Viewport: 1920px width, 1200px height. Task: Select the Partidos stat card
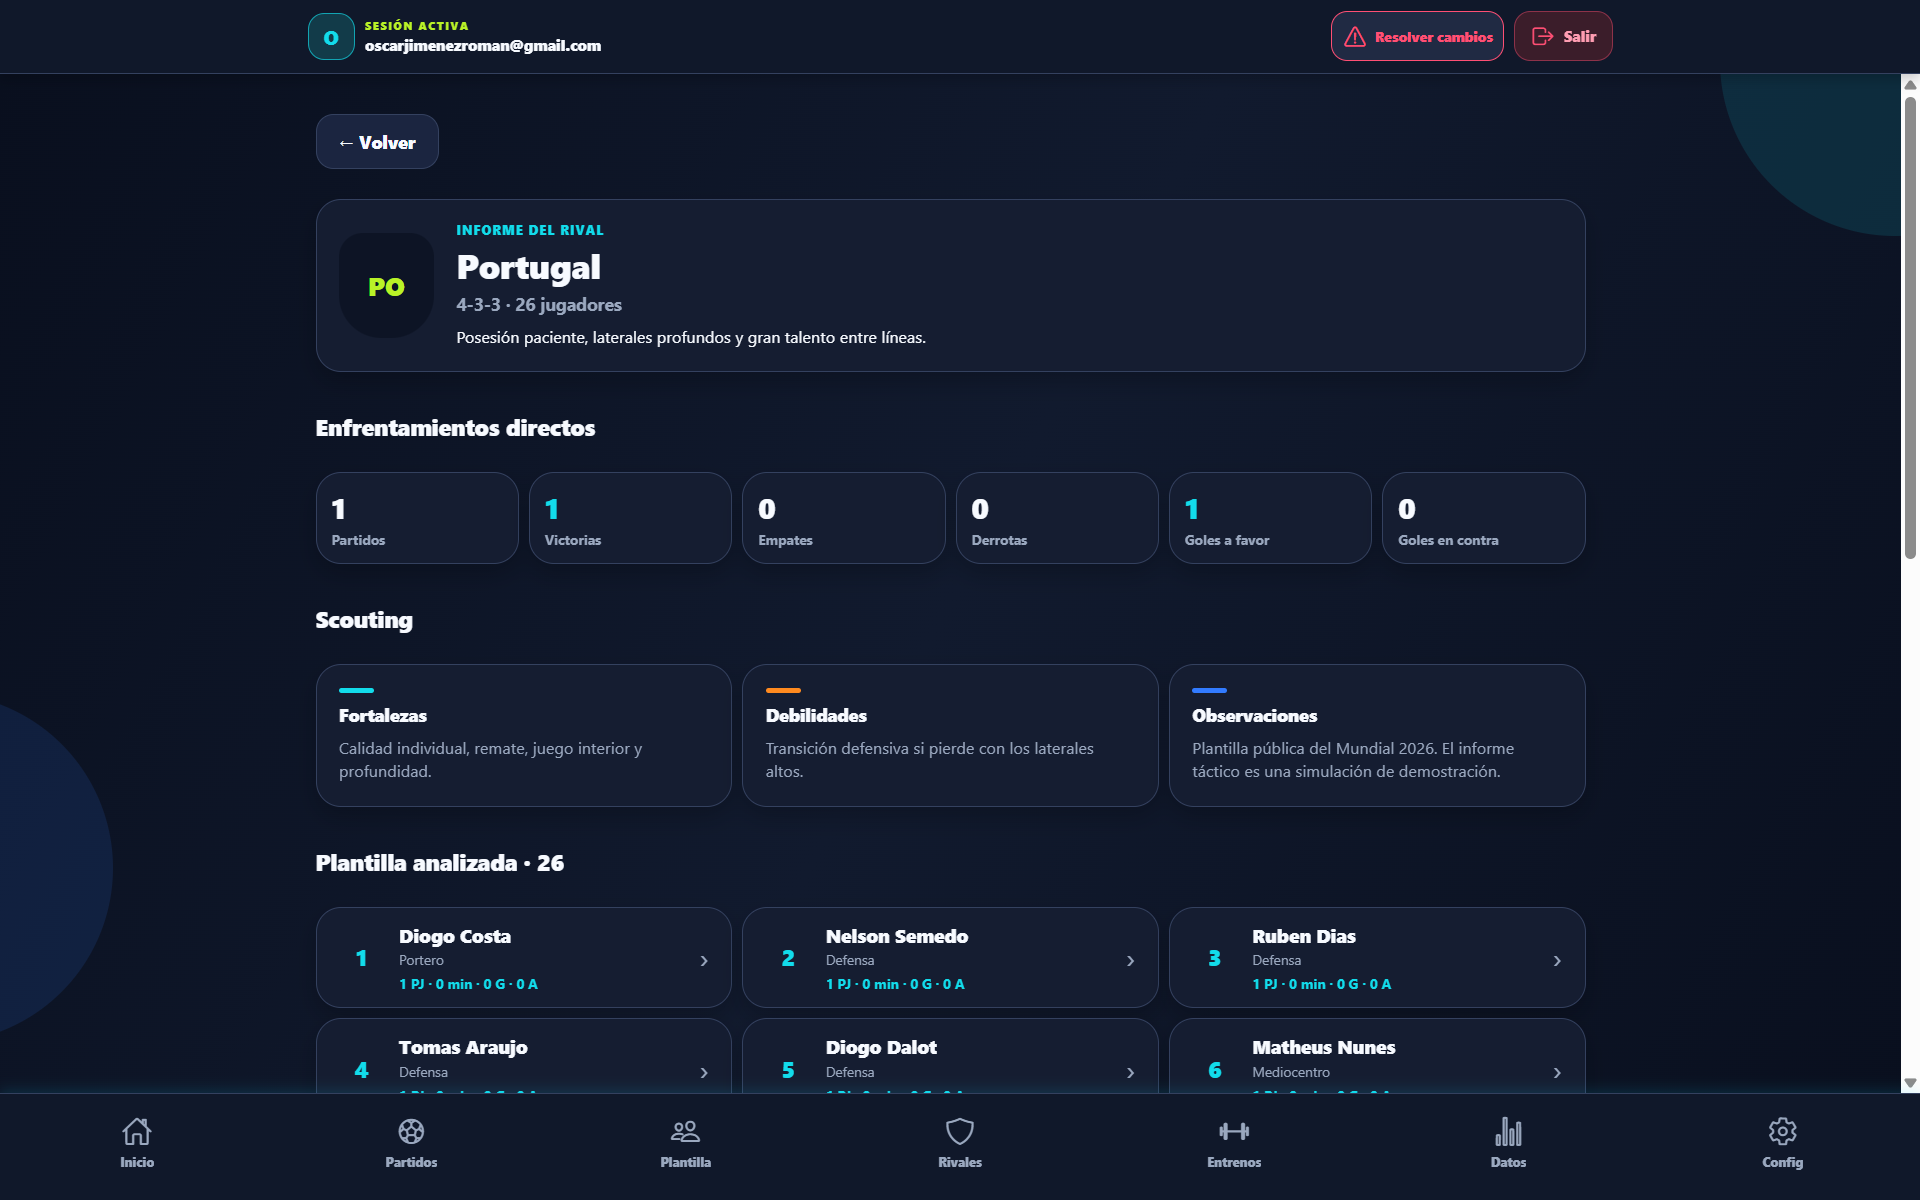(x=417, y=518)
